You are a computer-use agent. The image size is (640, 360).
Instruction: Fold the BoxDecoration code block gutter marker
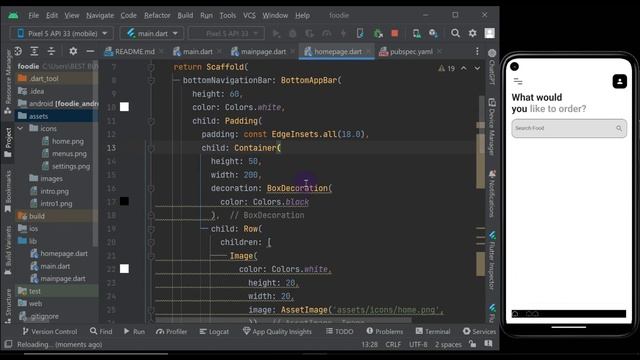[x=151, y=188]
